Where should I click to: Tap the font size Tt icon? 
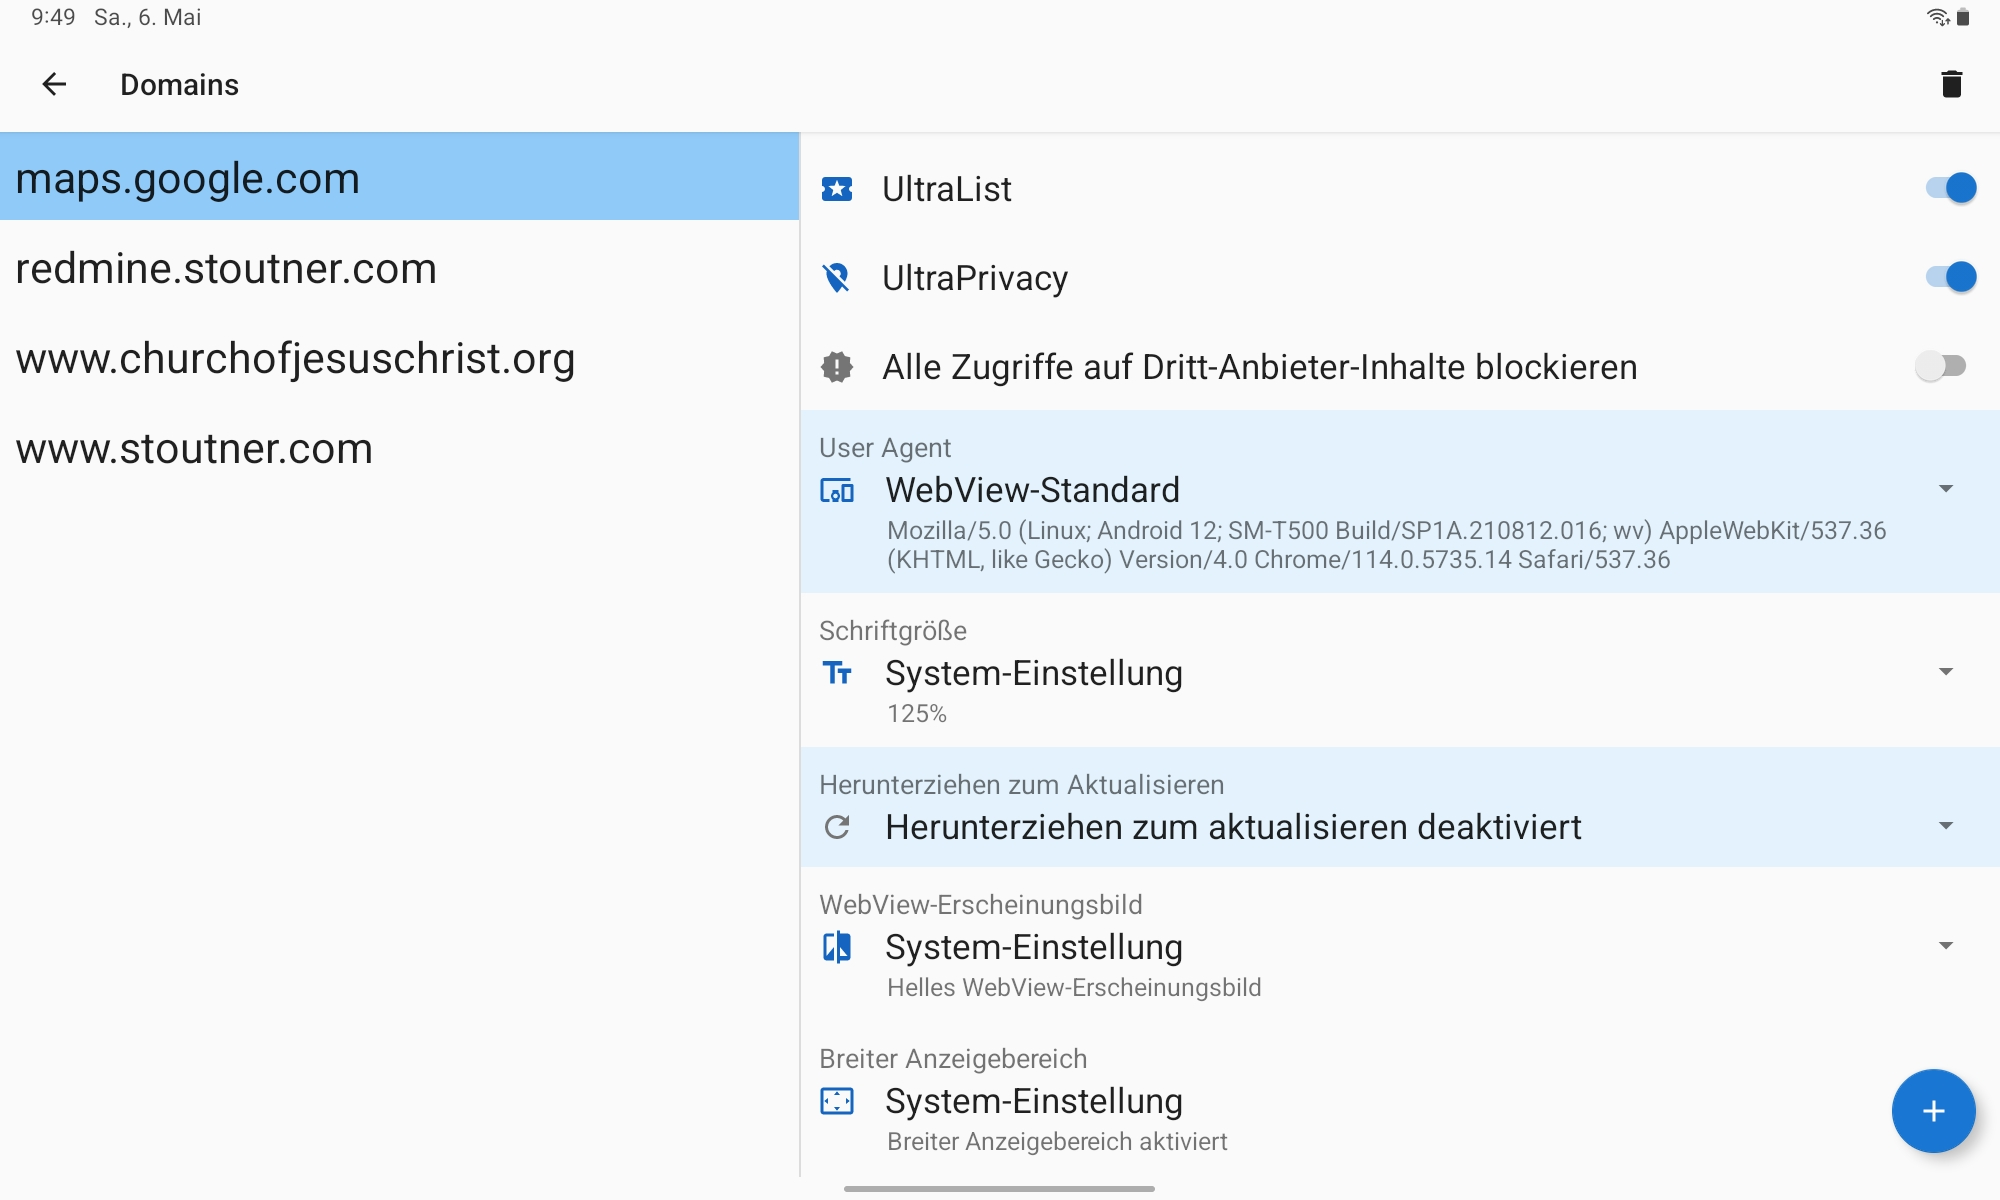(837, 673)
